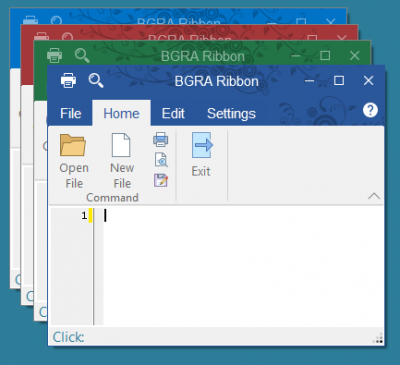Image resolution: width=400 pixels, height=365 pixels.
Task: Click the Exit arrow icon
Action: [202, 145]
